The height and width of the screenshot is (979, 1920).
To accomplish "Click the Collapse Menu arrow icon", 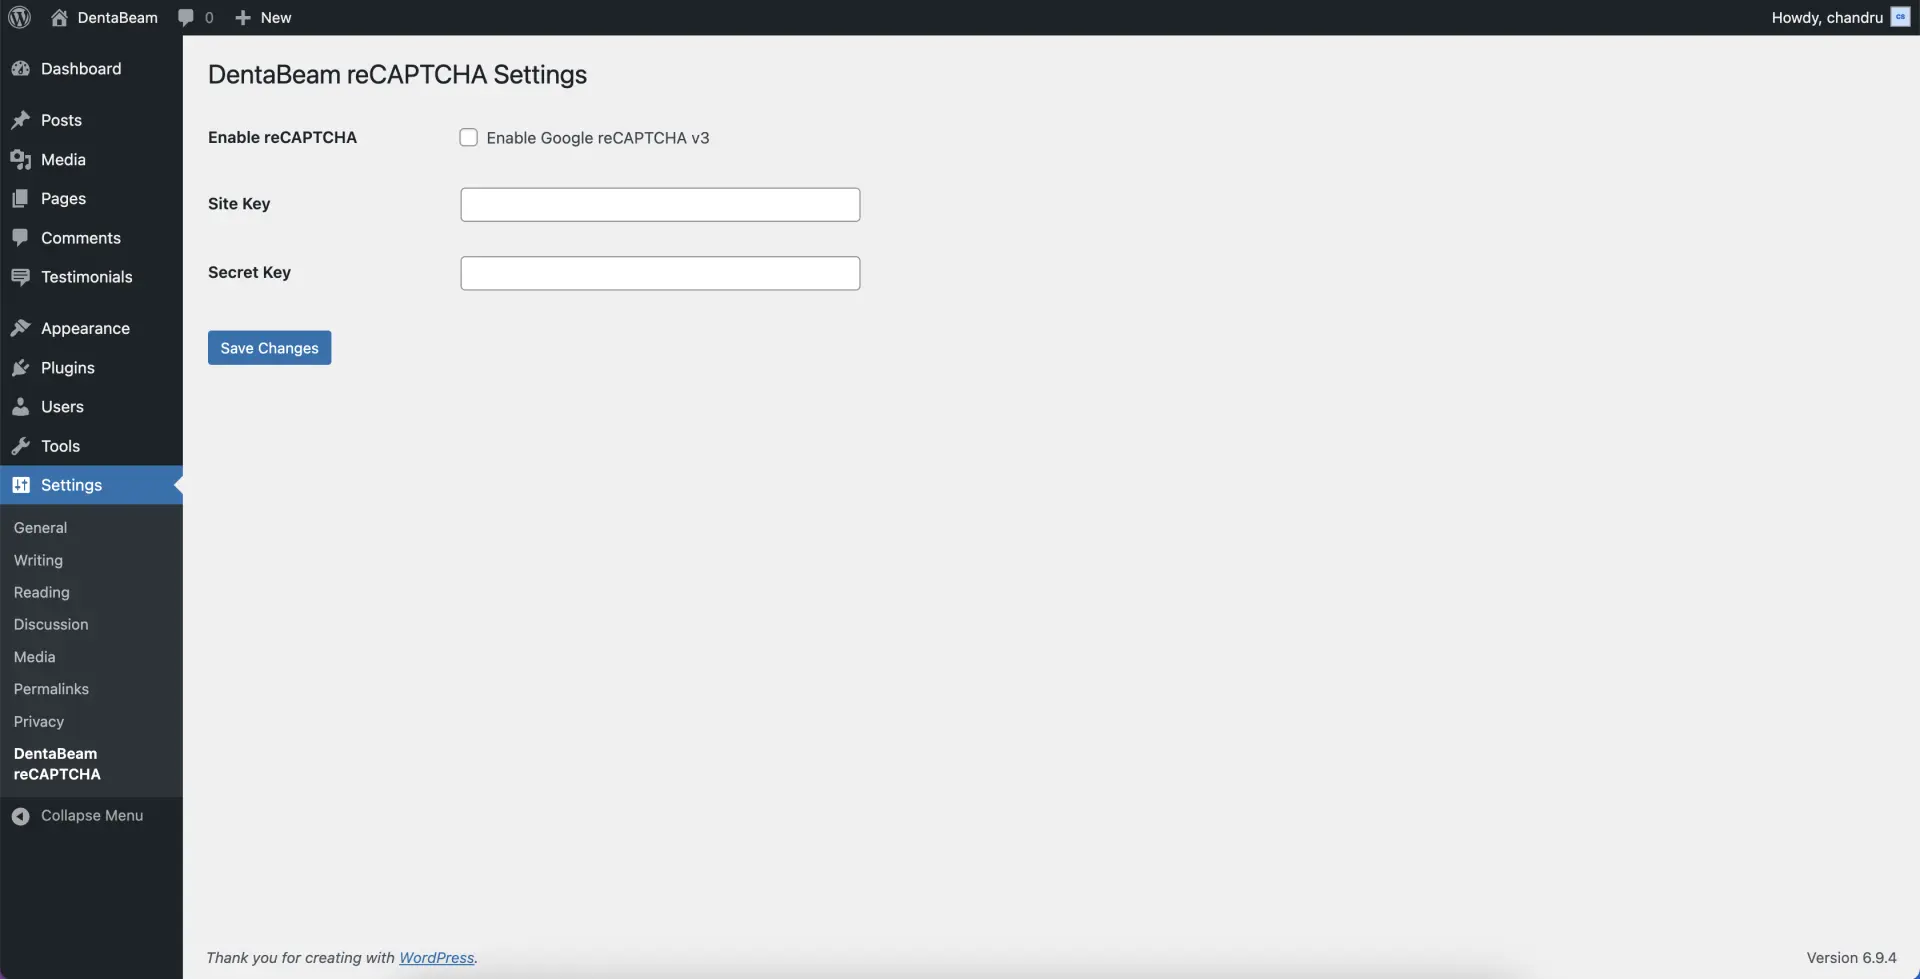I will coord(20,816).
